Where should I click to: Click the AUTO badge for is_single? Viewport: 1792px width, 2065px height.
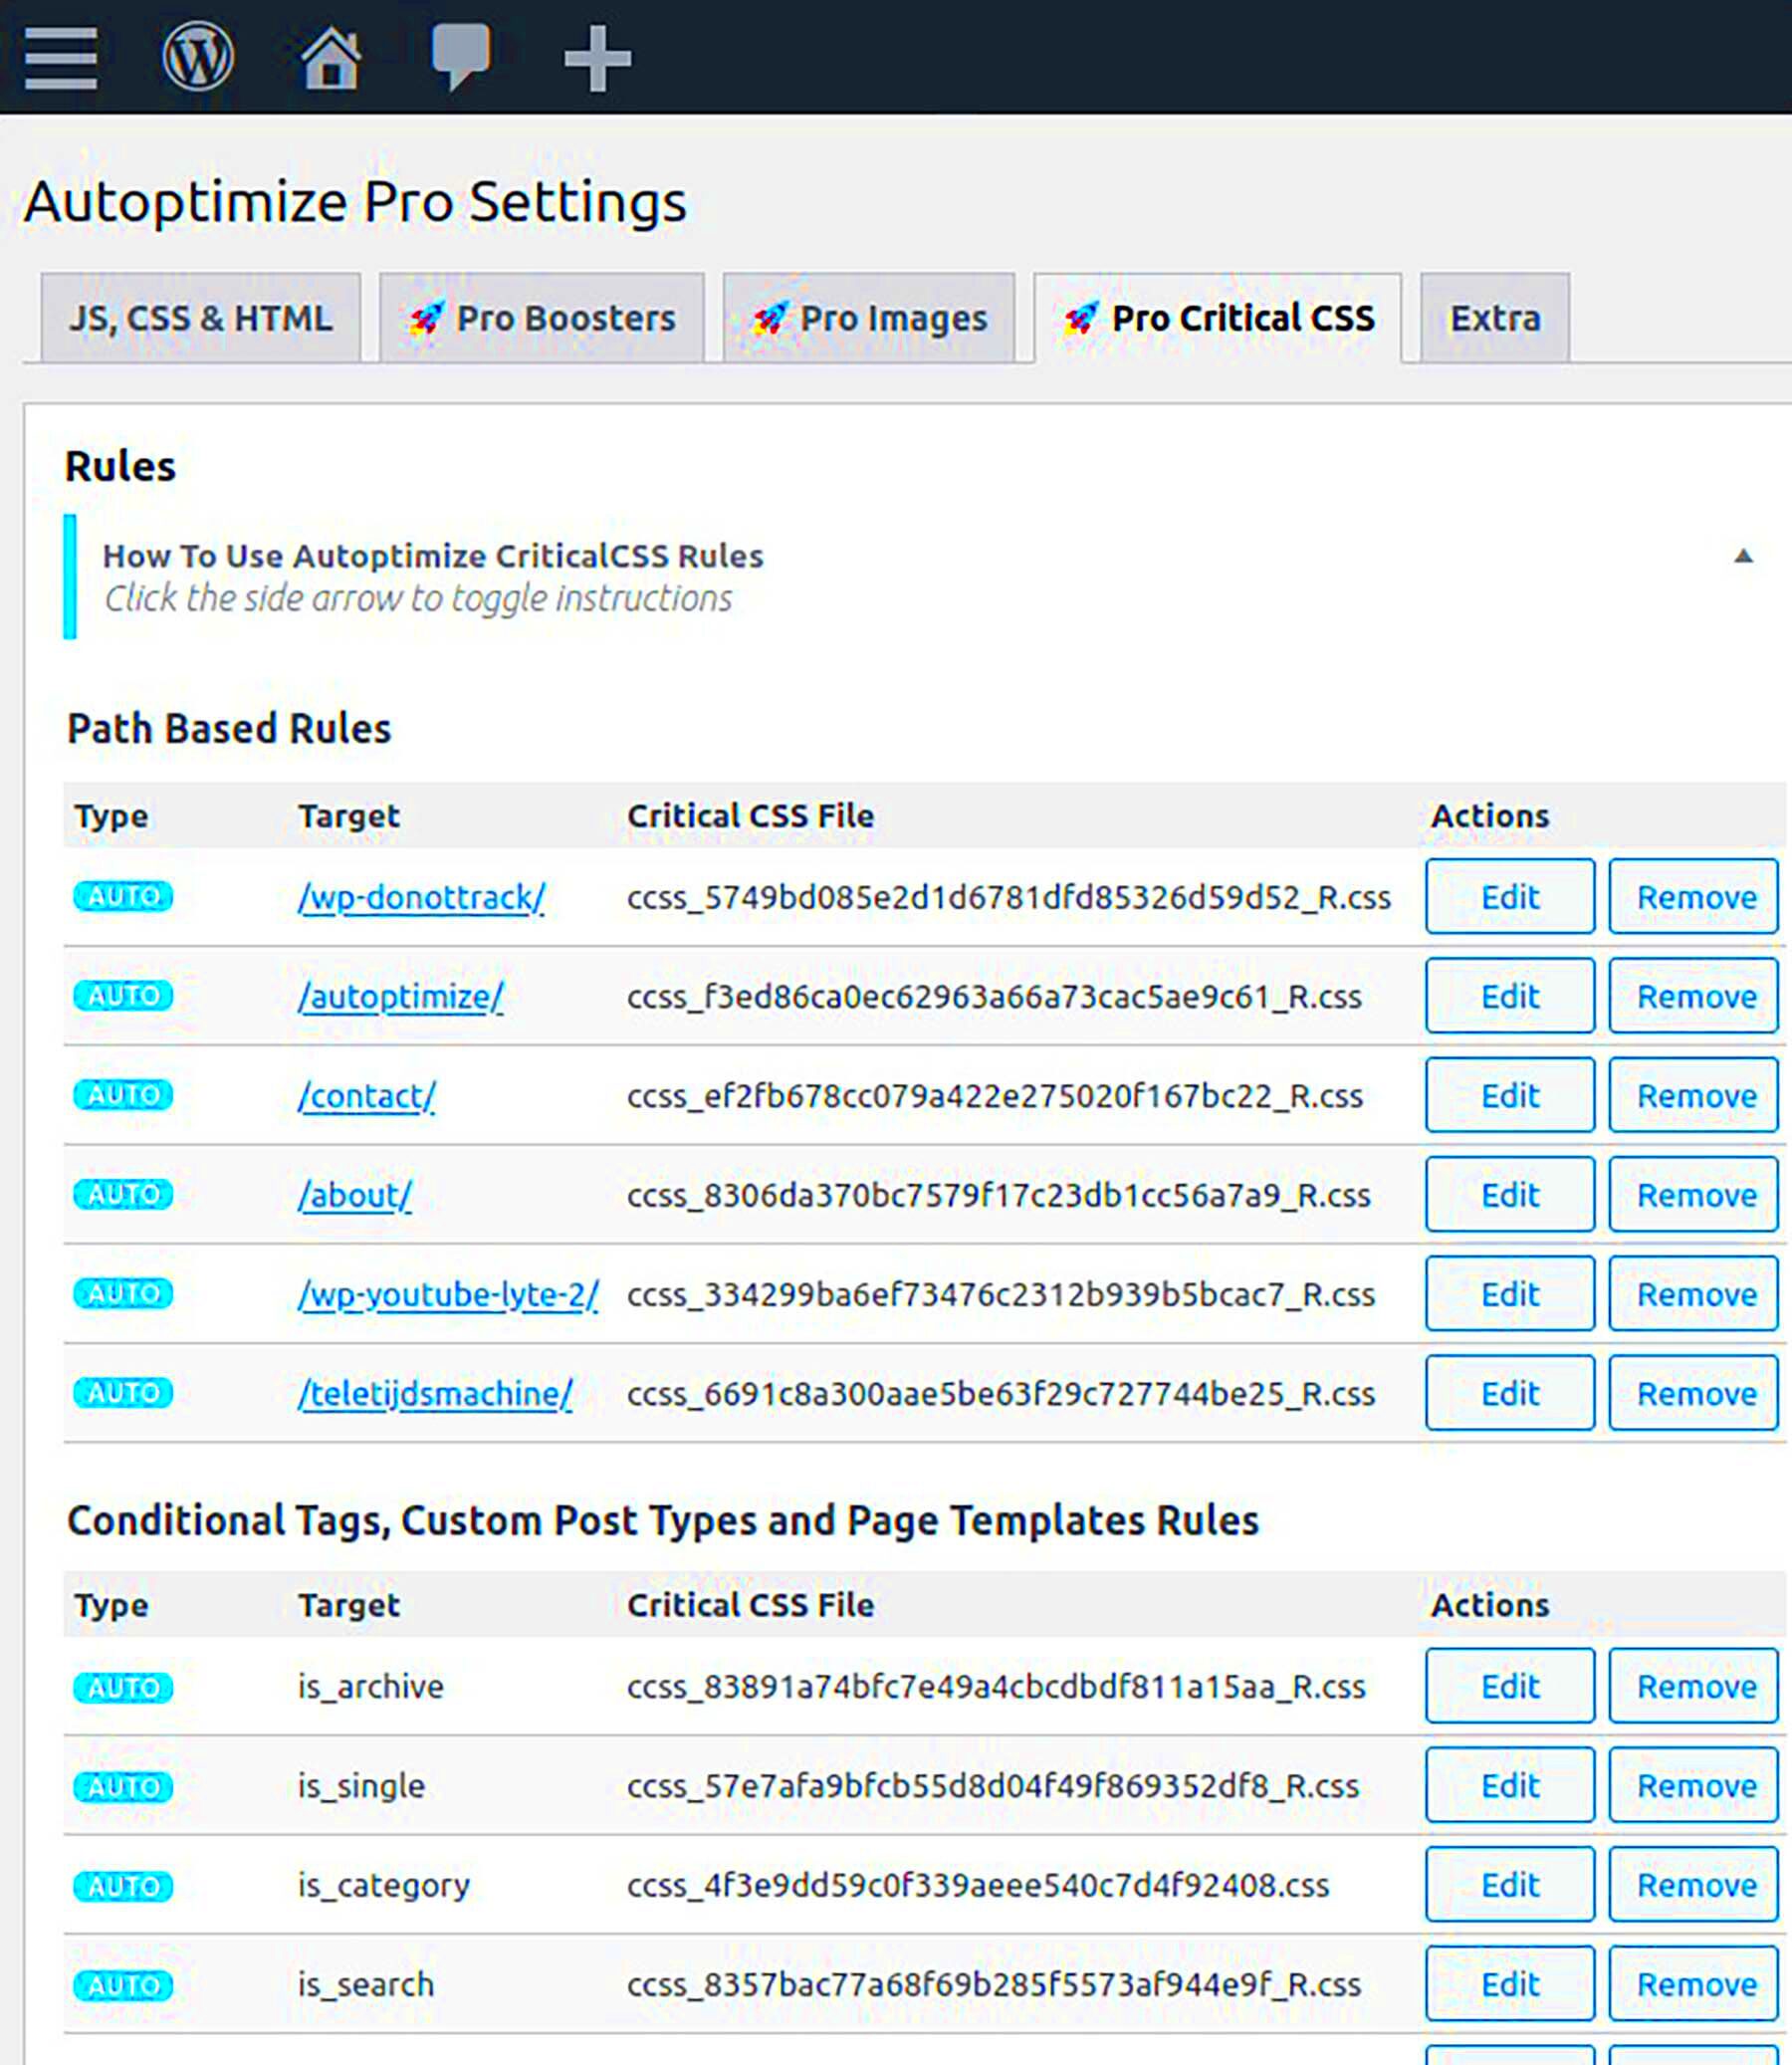click(123, 1786)
